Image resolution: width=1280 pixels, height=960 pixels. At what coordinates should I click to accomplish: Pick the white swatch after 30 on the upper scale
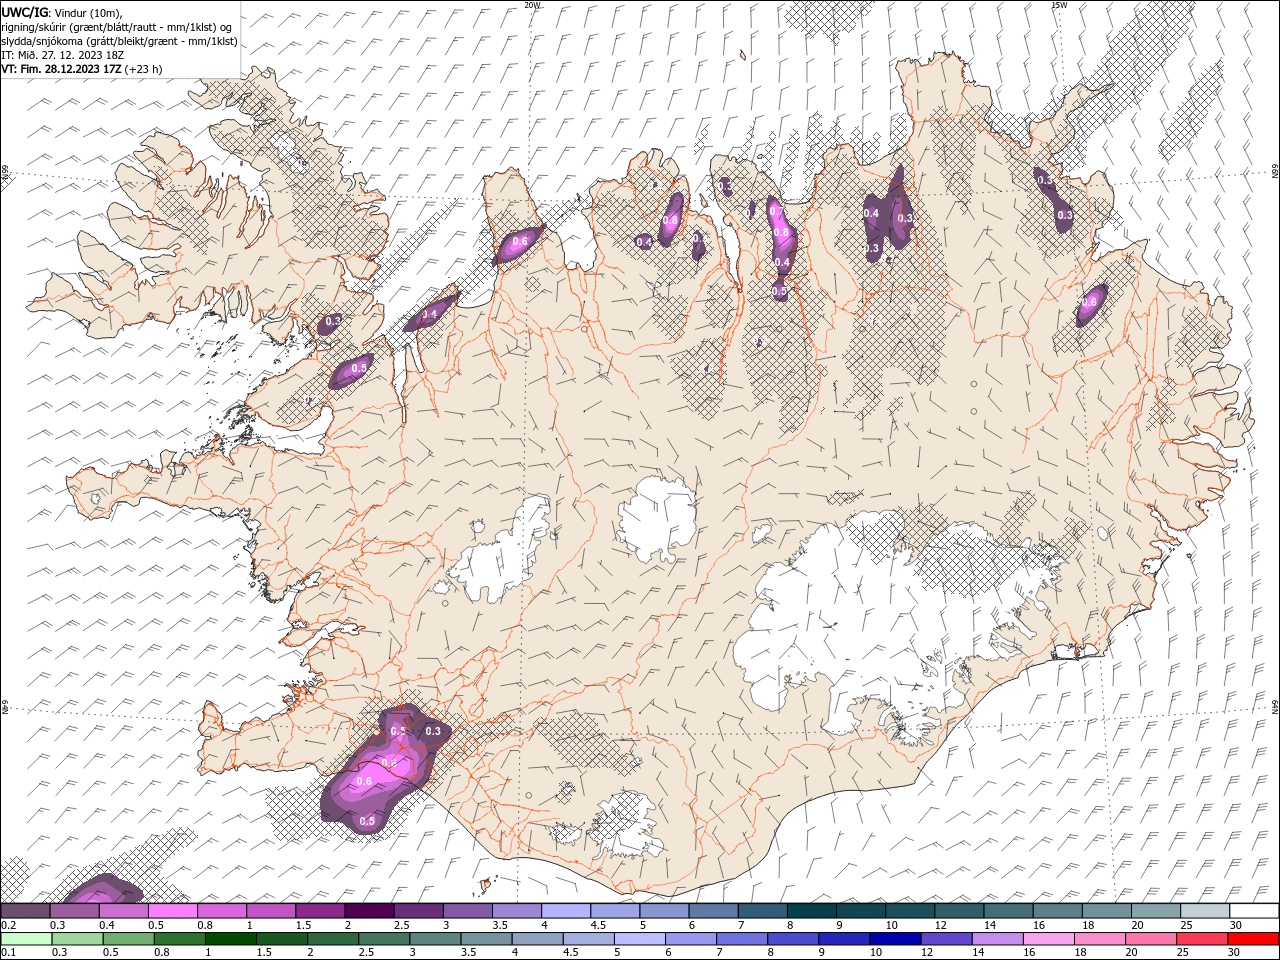click(1254, 911)
